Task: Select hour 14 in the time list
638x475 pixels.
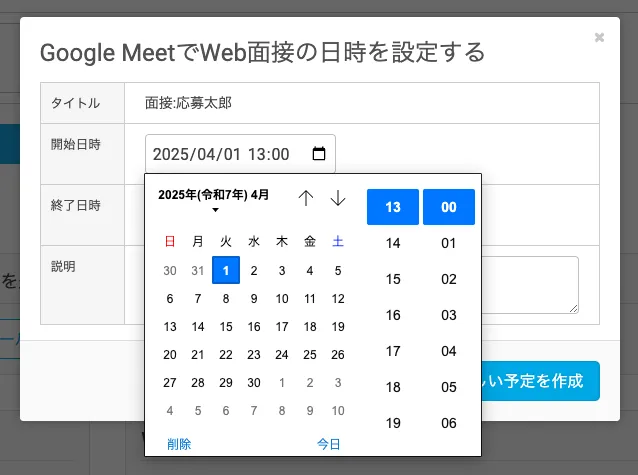Action: click(393, 243)
